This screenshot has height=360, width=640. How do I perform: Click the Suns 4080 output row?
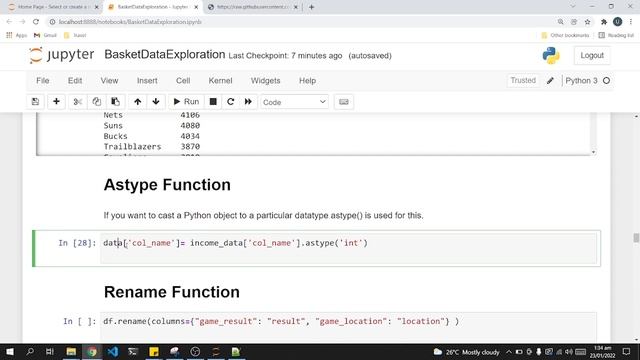click(151, 125)
